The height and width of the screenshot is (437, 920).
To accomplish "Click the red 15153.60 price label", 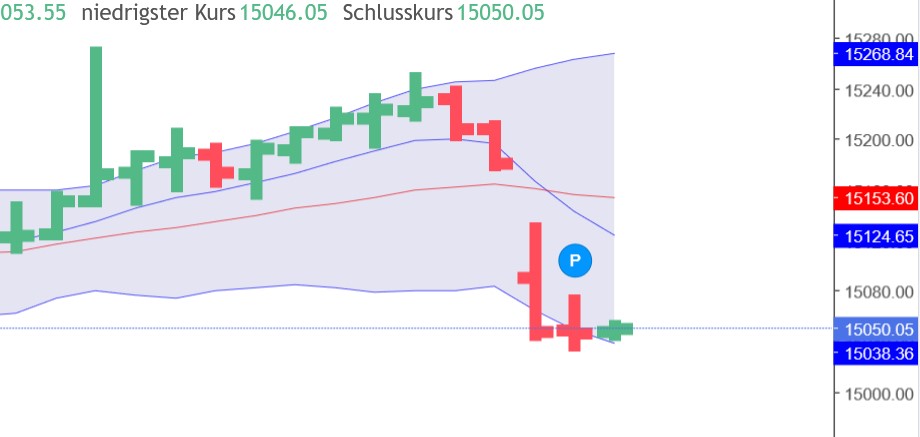I will (x=879, y=199).
